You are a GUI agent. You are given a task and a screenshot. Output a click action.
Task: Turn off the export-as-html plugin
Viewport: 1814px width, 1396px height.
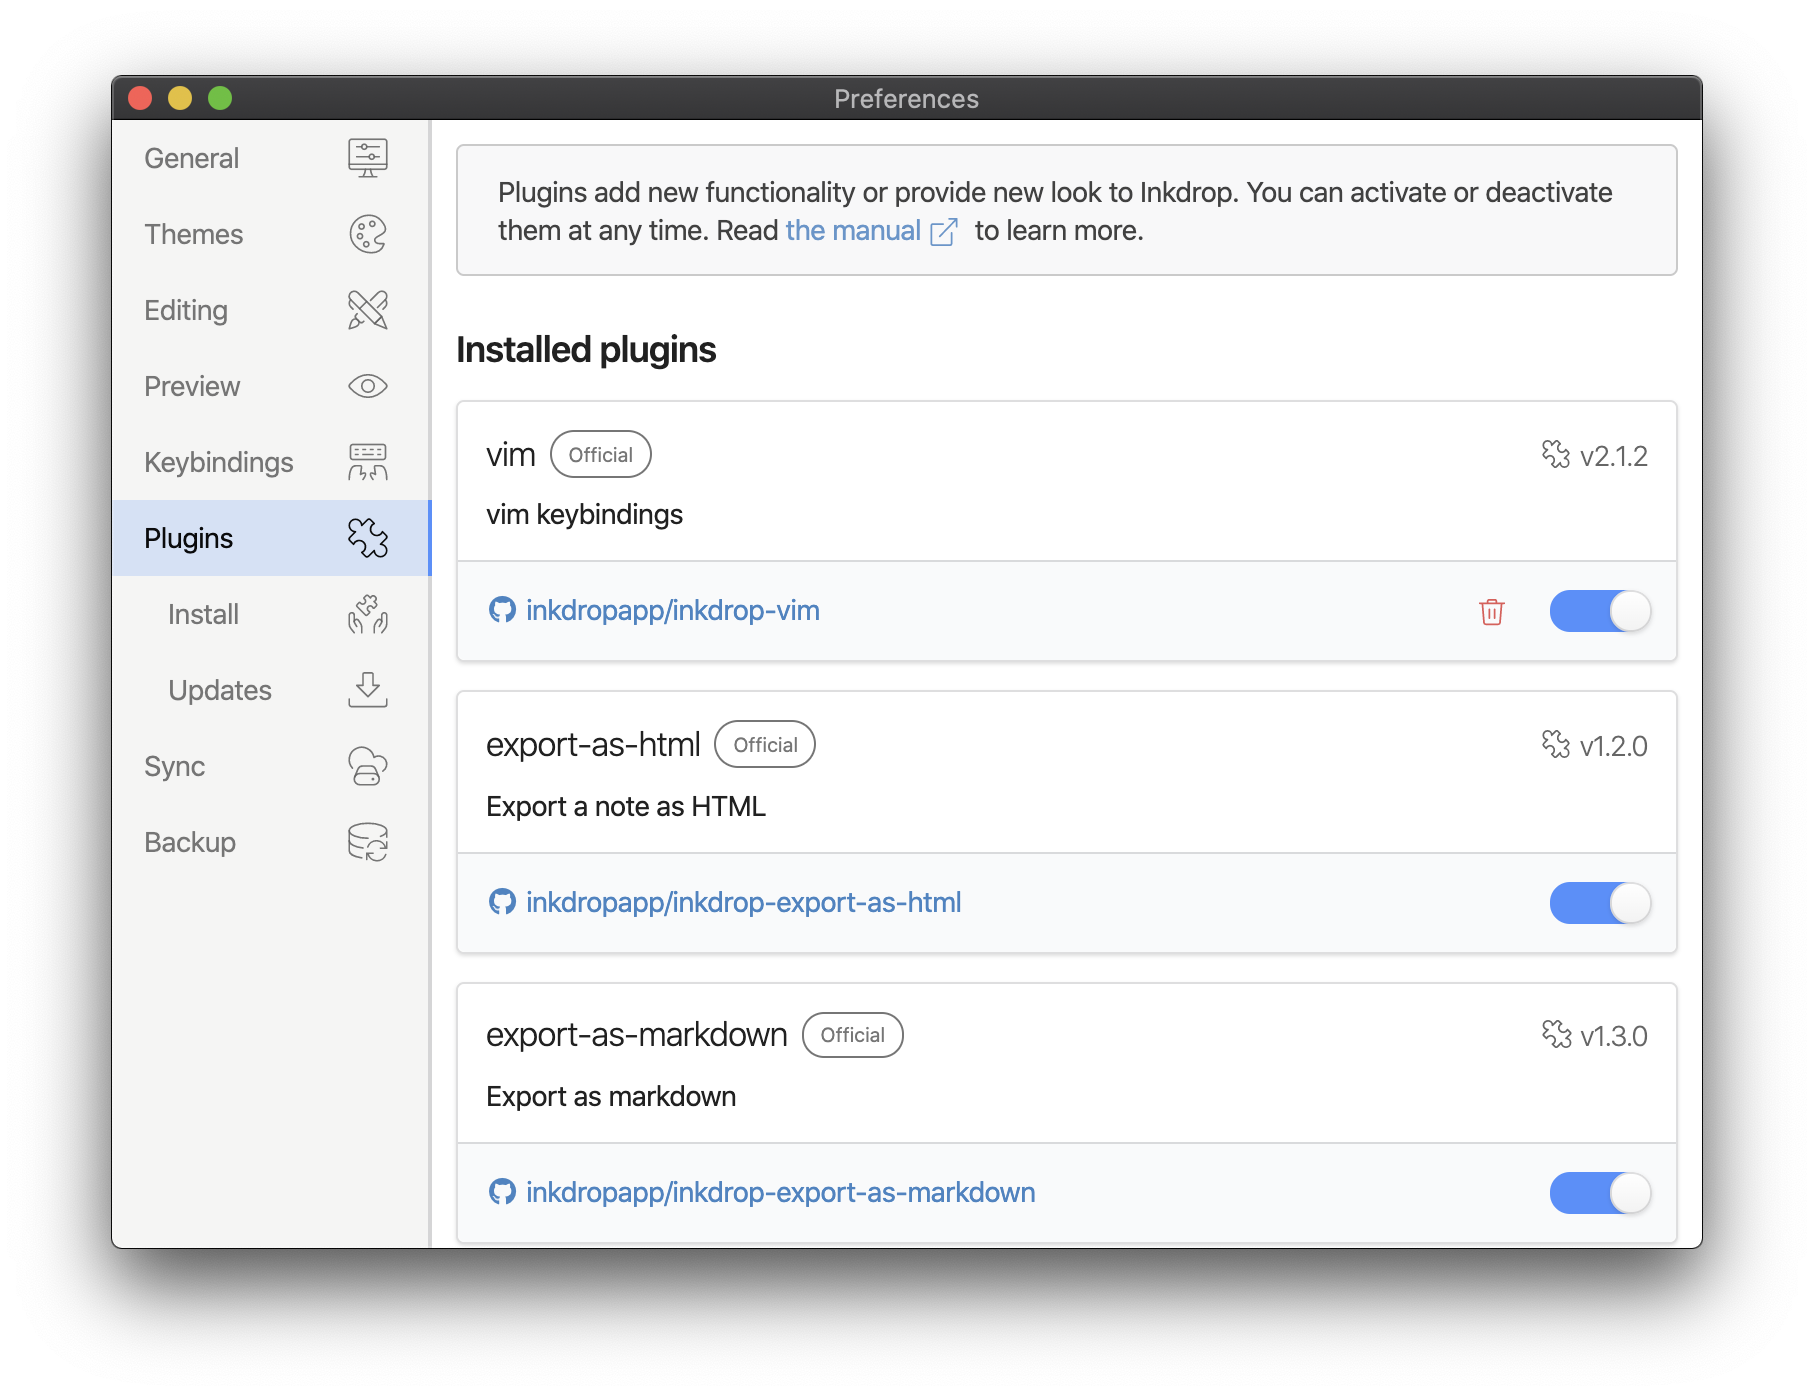[x=1599, y=903]
